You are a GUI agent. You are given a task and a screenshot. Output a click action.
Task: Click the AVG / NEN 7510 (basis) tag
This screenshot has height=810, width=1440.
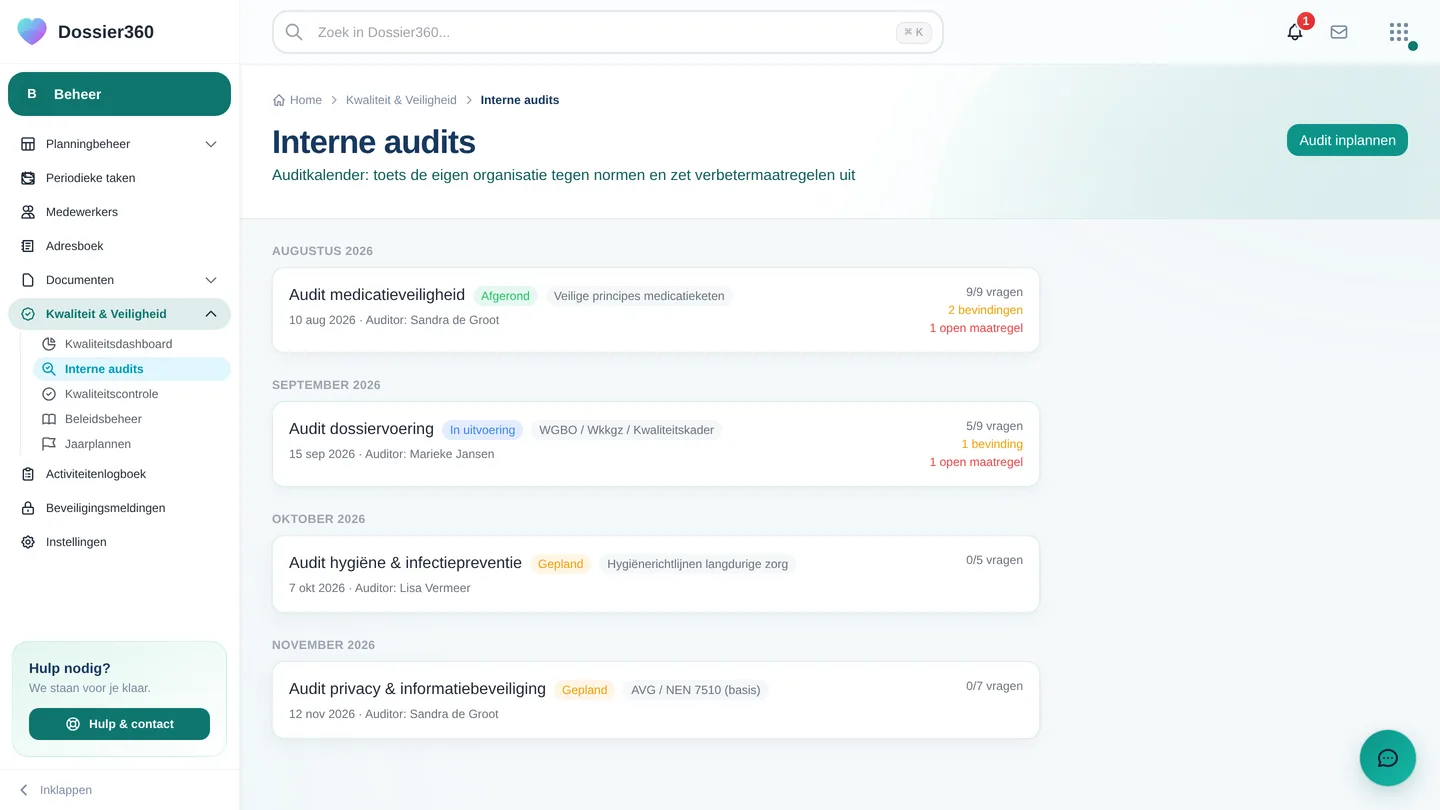click(695, 690)
